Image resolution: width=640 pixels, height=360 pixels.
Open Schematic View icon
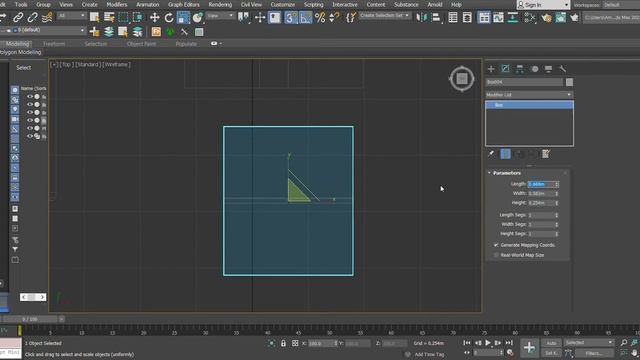513,18
